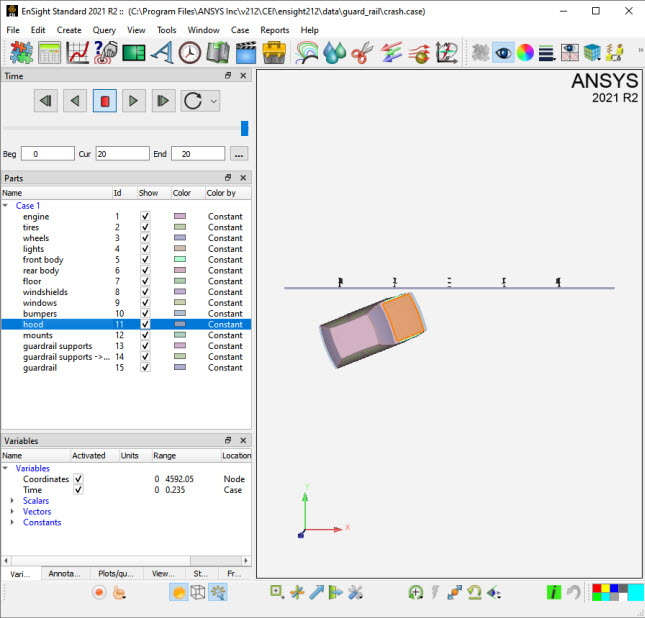Open the Query menu
This screenshot has height=618, width=645.
(104, 30)
